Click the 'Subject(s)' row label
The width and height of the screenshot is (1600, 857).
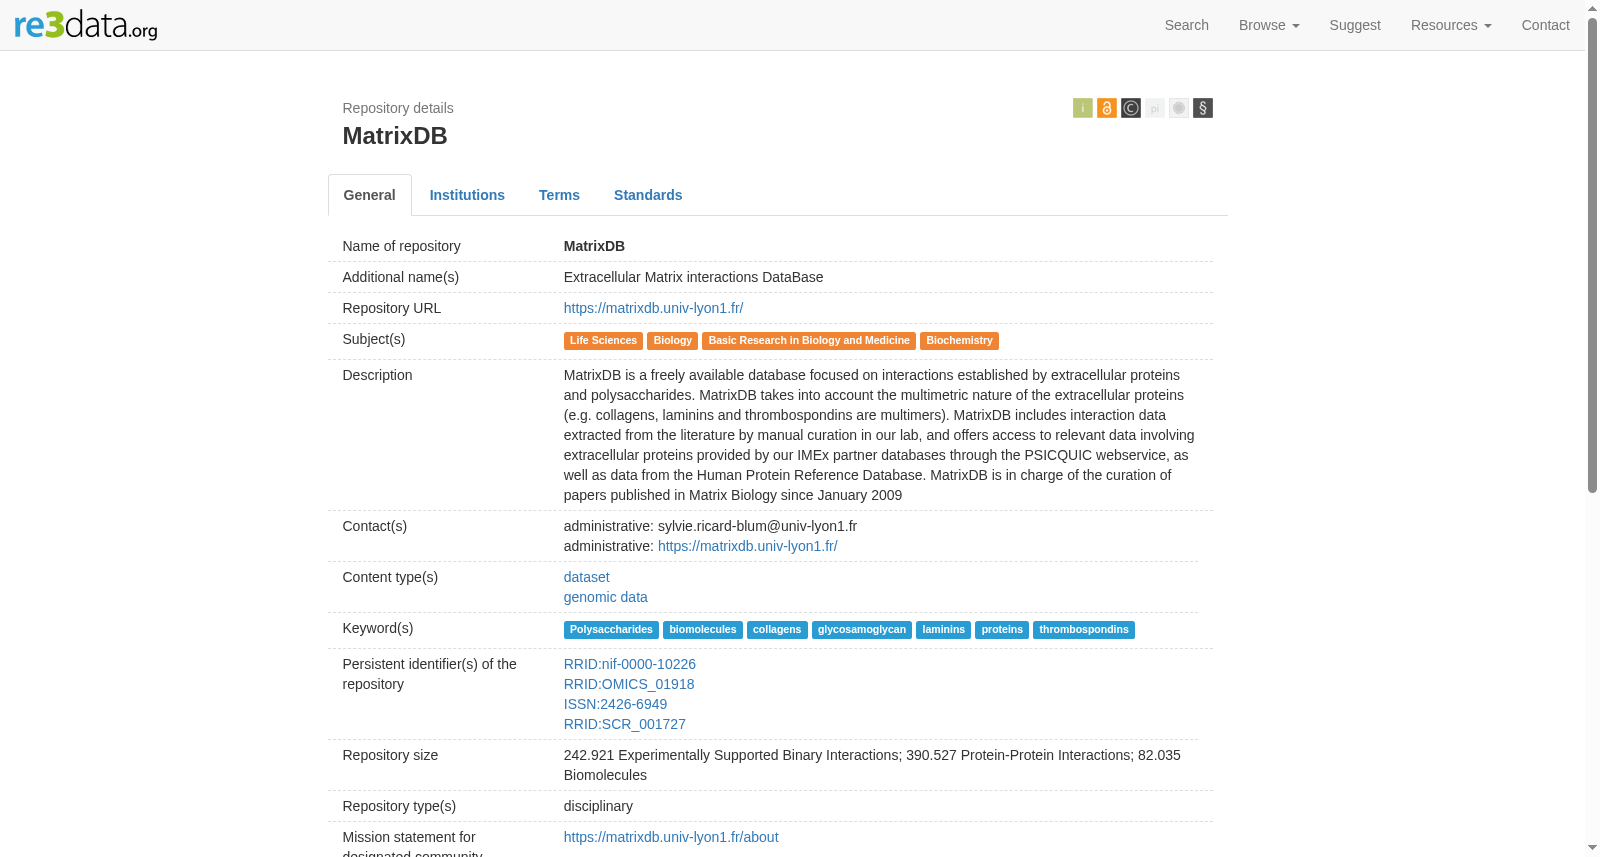point(374,339)
